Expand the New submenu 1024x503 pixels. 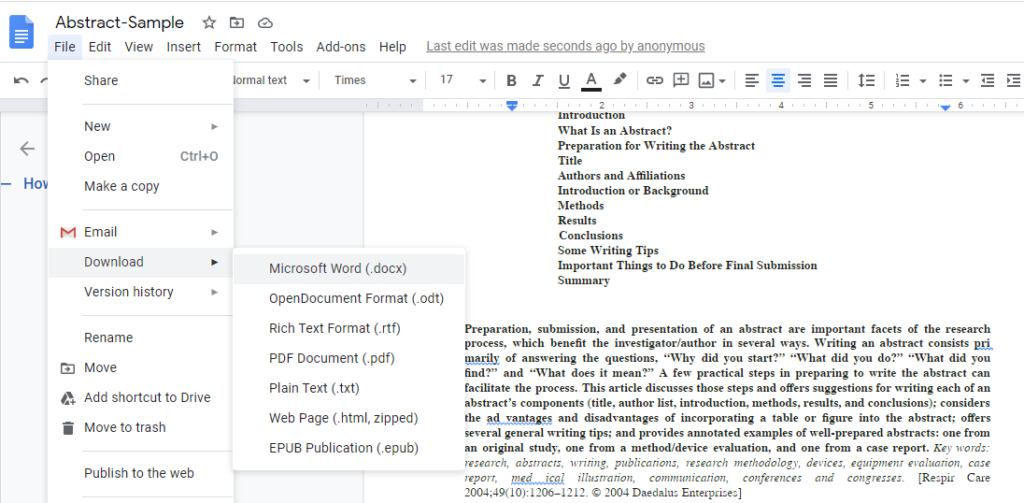coord(140,126)
